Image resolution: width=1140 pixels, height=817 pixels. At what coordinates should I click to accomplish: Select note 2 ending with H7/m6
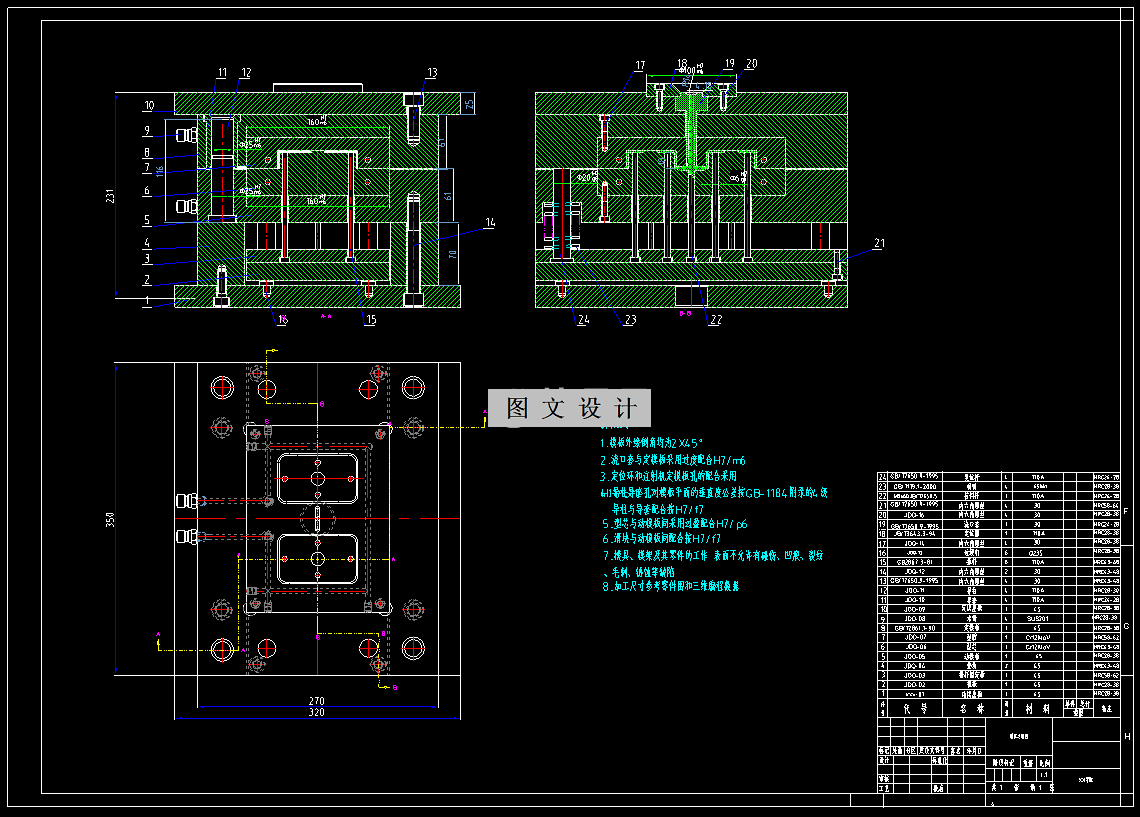[x=673, y=460]
